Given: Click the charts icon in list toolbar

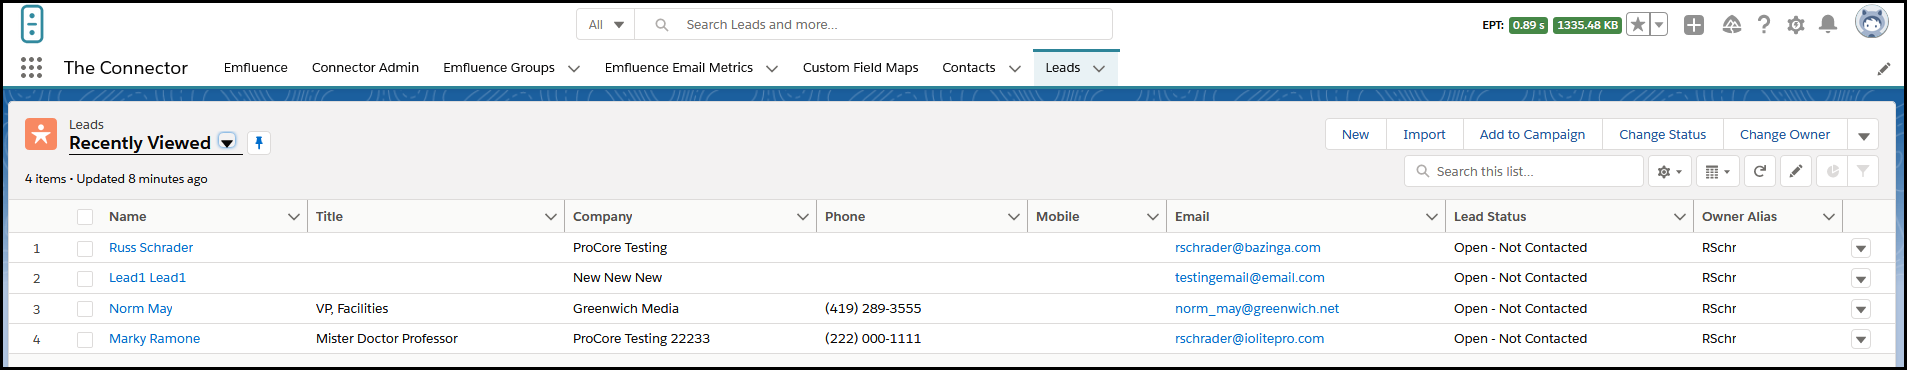Looking at the screenshot, I should [x=1832, y=172].
